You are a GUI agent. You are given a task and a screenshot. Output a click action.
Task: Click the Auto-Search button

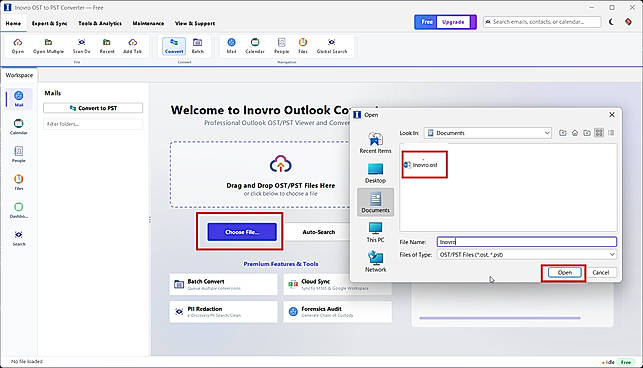[319, 232]
